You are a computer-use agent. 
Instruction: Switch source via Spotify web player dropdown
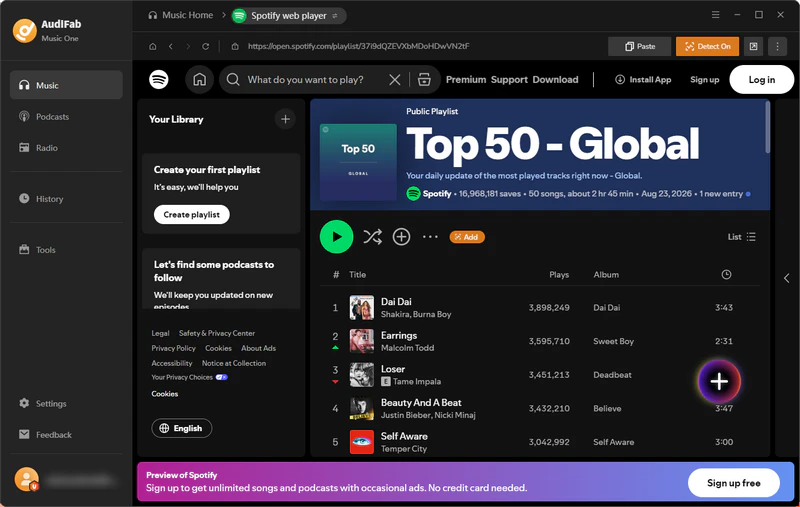click(x=289, y=16)
